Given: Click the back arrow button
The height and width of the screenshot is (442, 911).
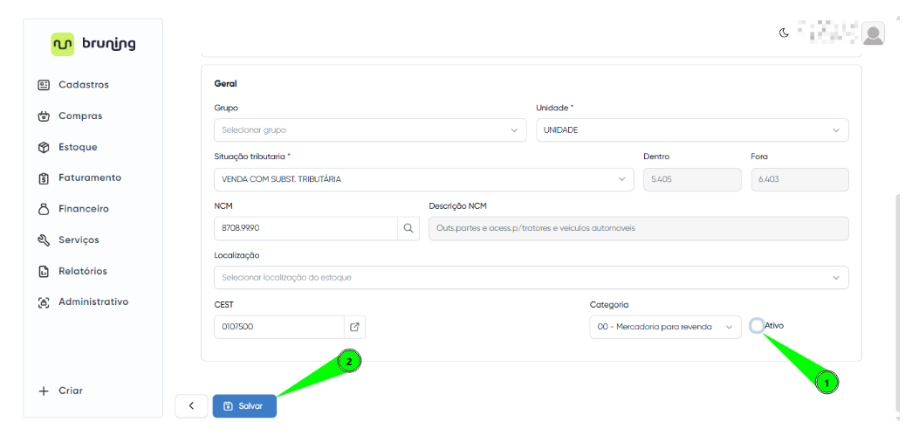Looking at the screenshot, I should click(191, 406).
